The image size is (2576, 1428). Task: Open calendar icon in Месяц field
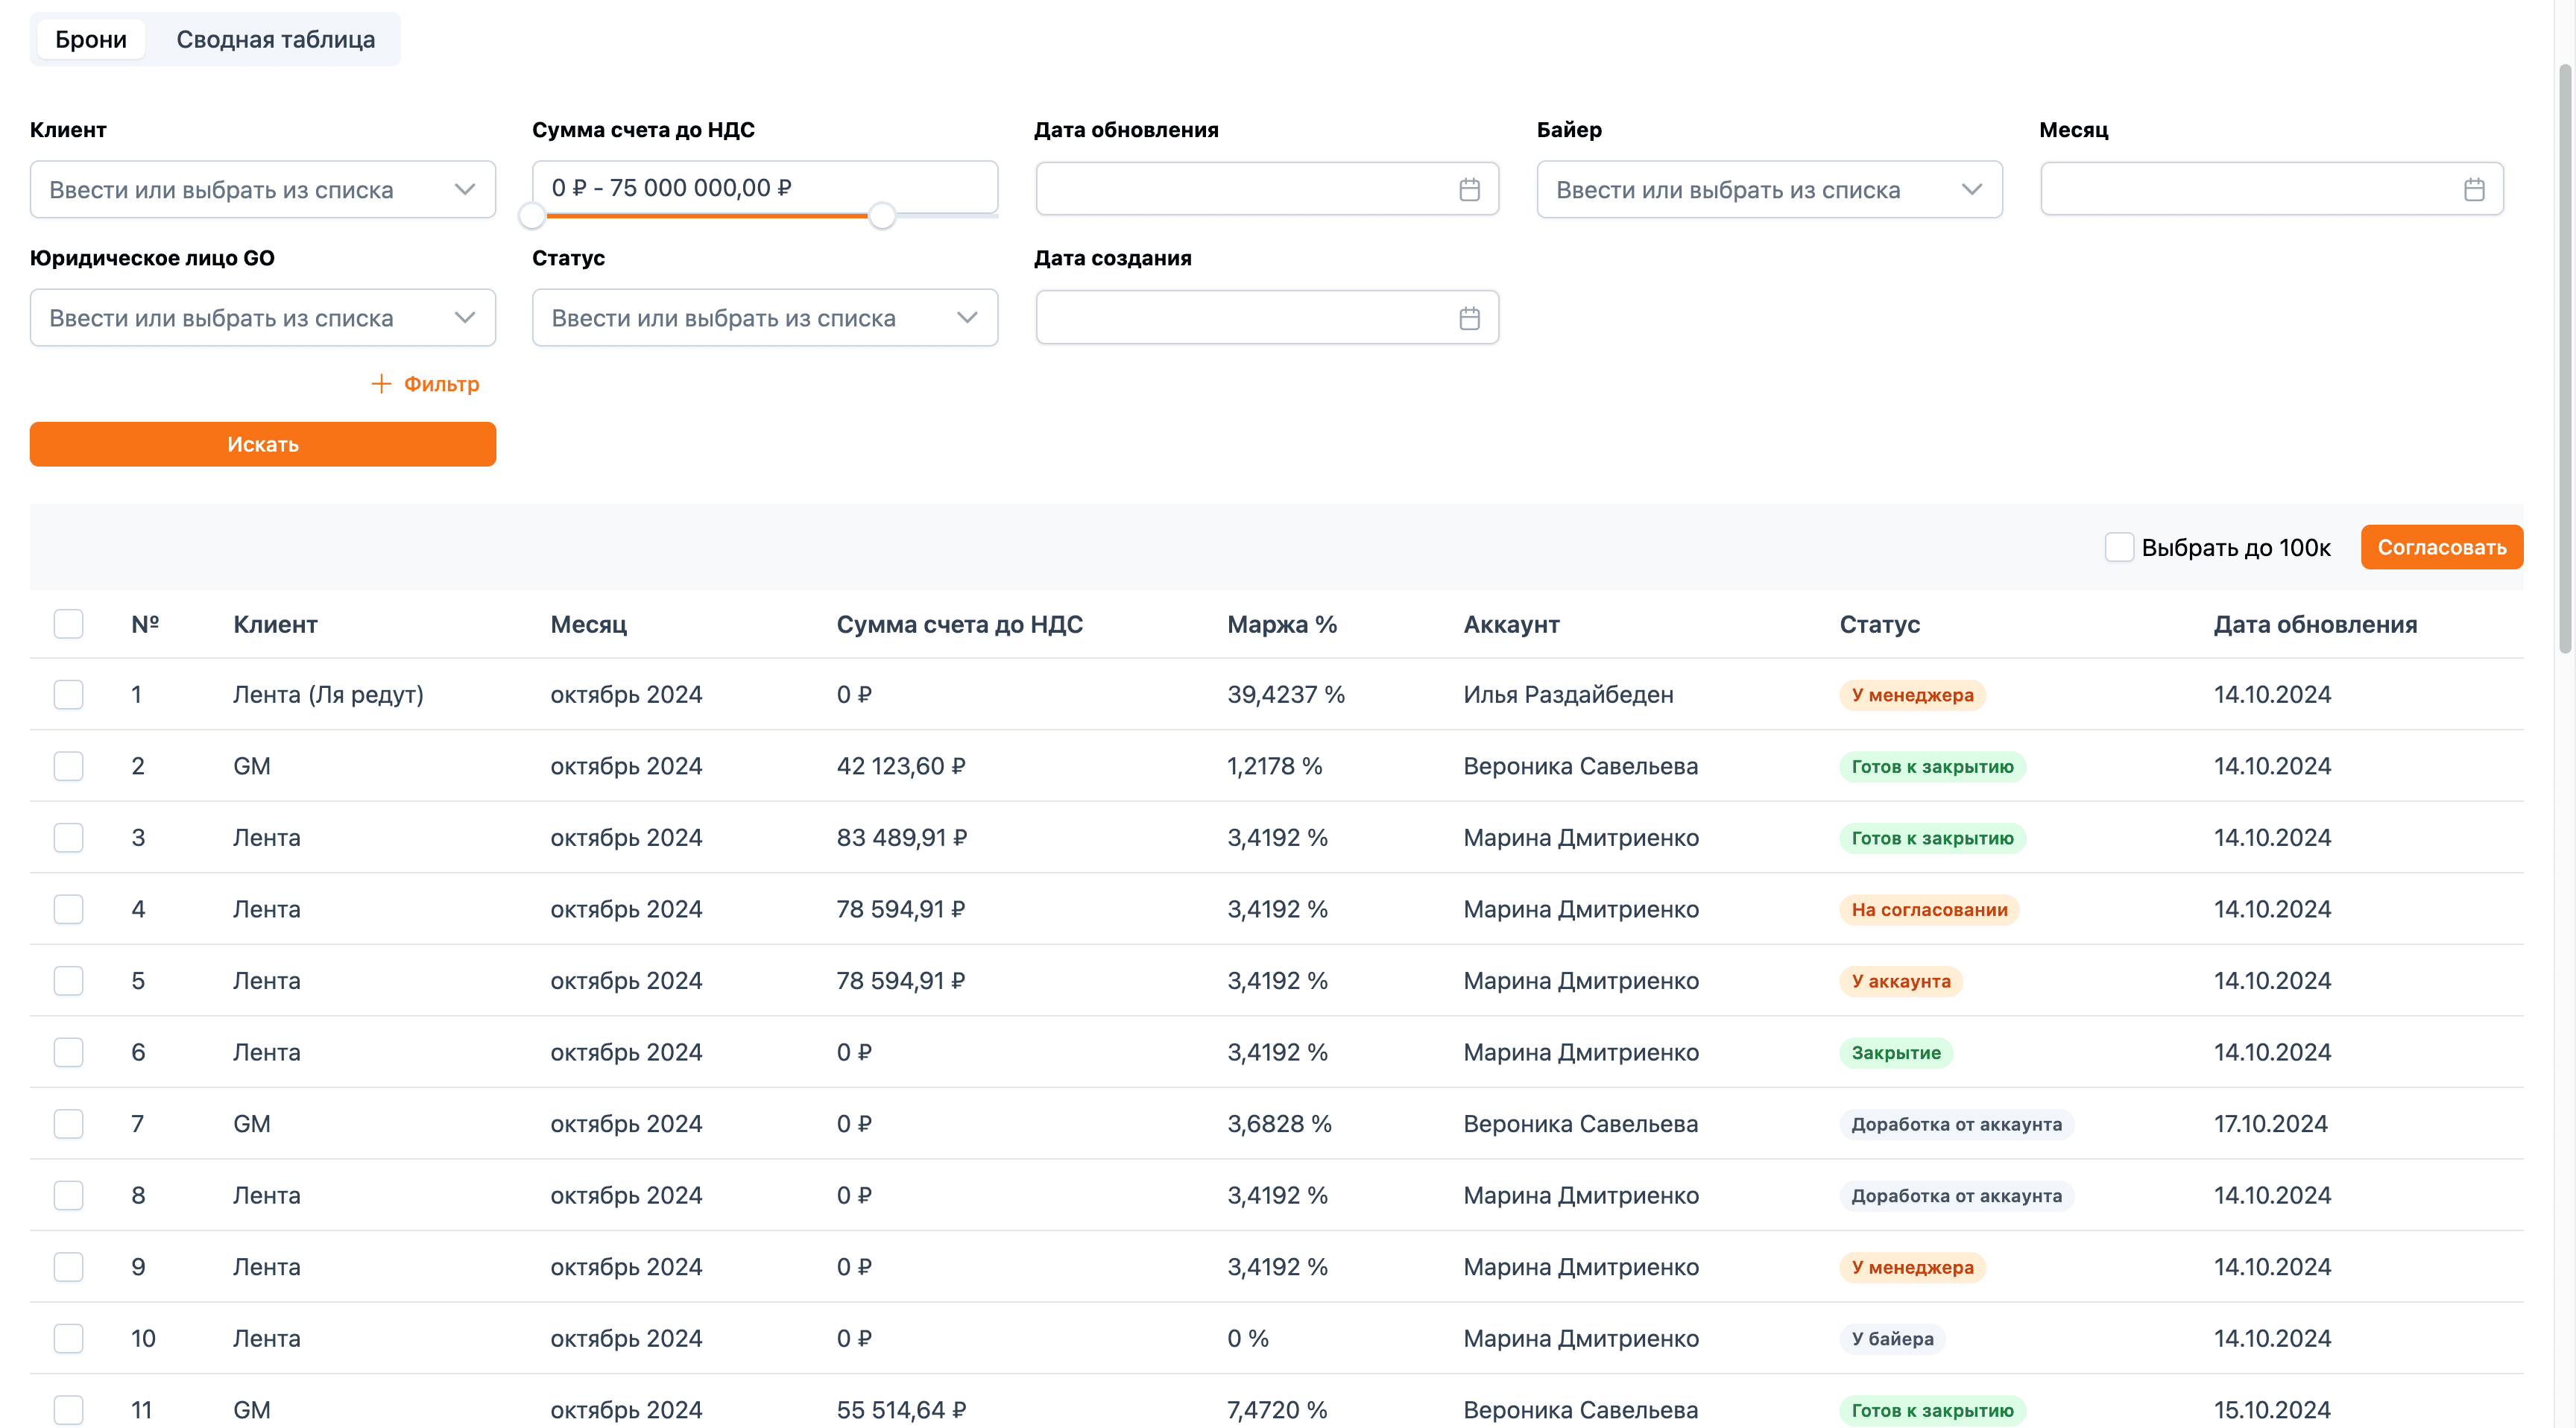[2474, 189]
